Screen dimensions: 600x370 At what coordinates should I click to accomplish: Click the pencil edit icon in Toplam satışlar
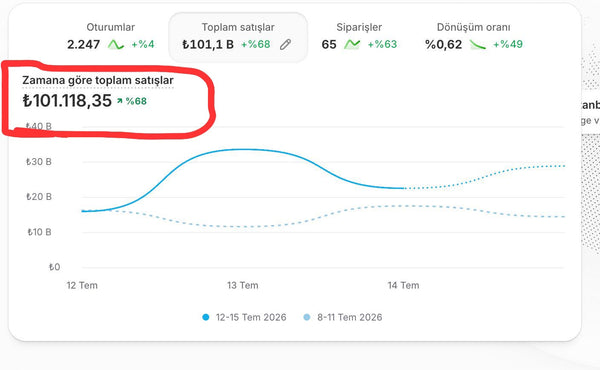coord(285,44)
